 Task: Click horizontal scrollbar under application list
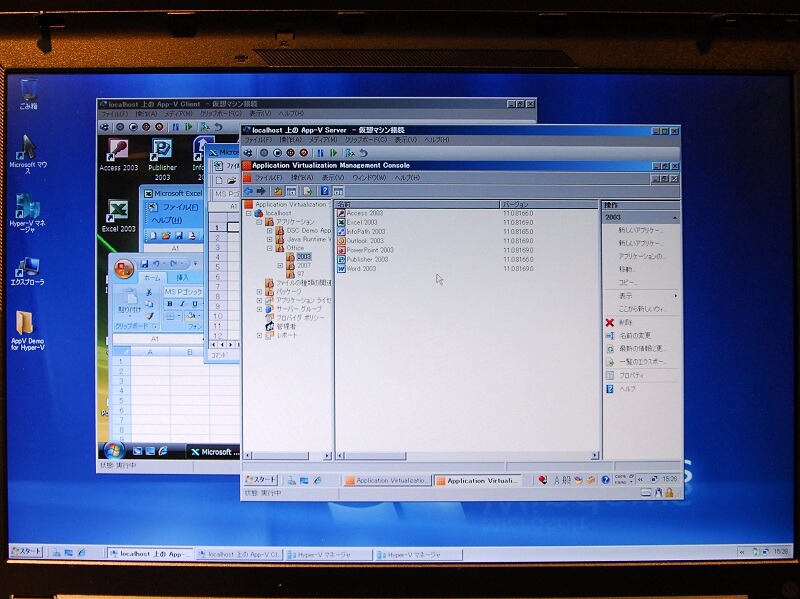tap(468, 455)
